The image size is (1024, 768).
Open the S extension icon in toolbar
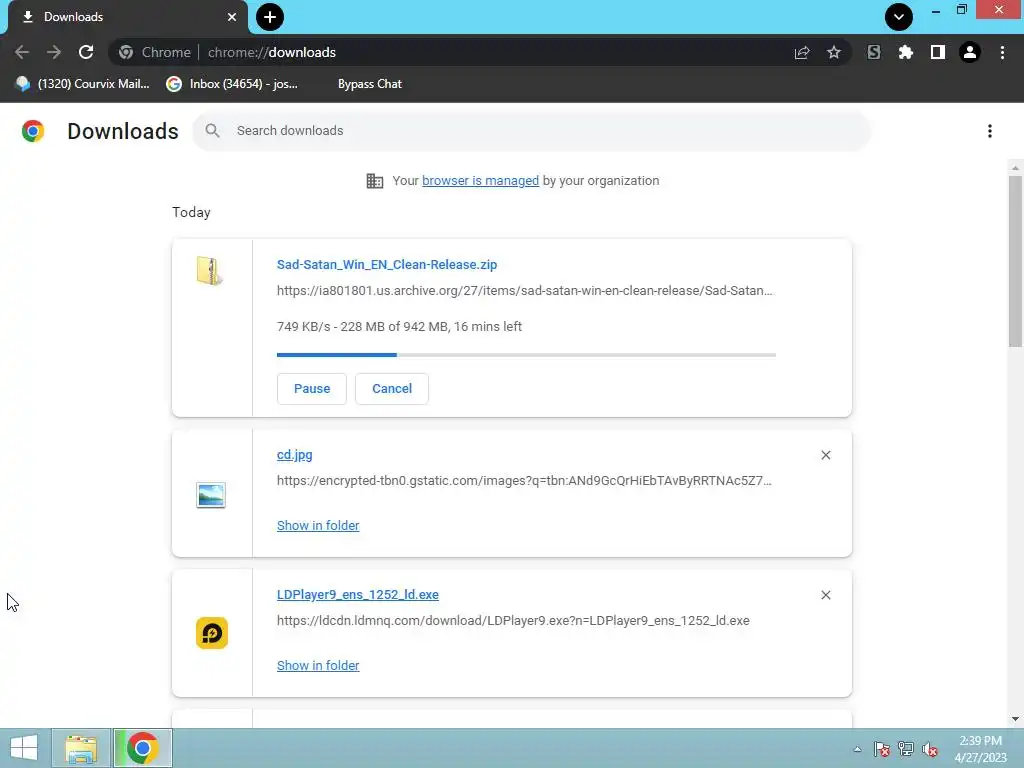pos(874,52)
